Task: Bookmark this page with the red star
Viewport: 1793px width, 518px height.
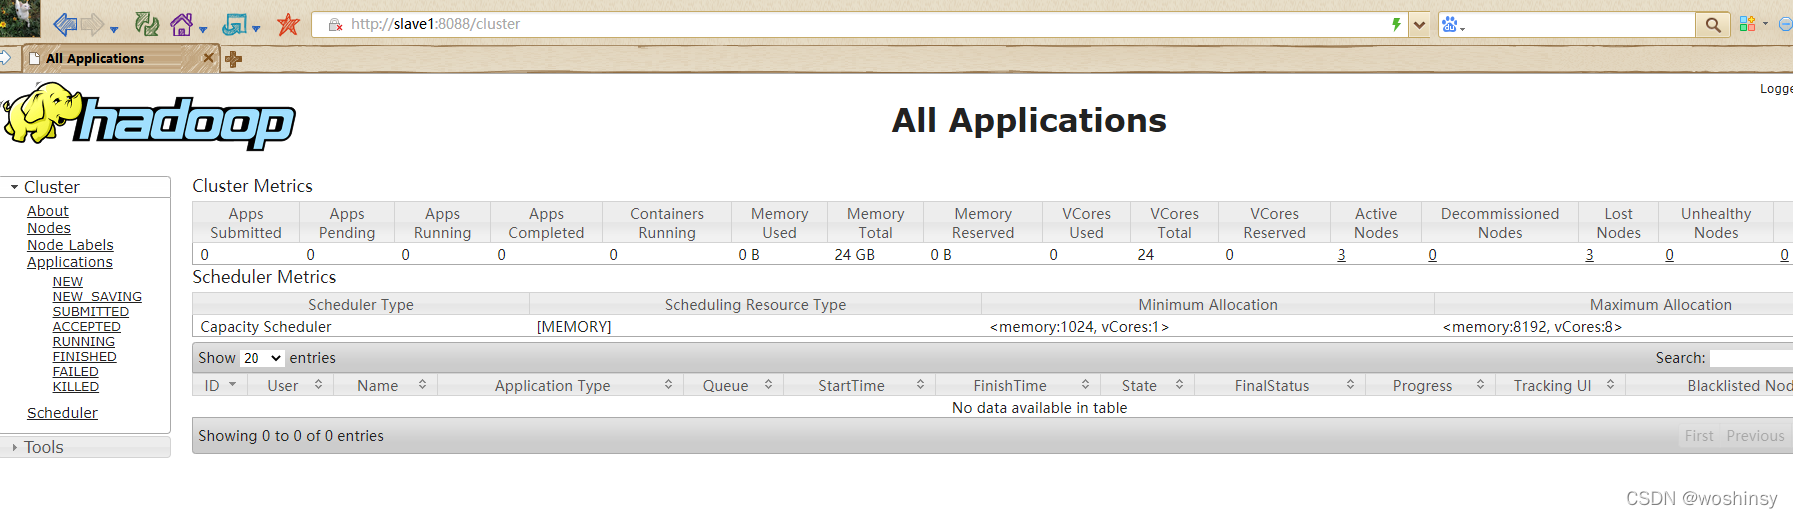Action: (288, 24)
